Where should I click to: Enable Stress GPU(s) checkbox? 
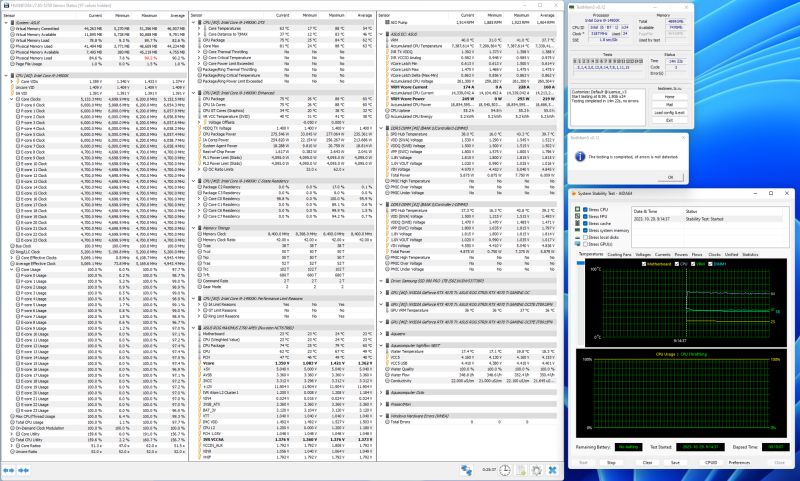click(x=585, y=244)
